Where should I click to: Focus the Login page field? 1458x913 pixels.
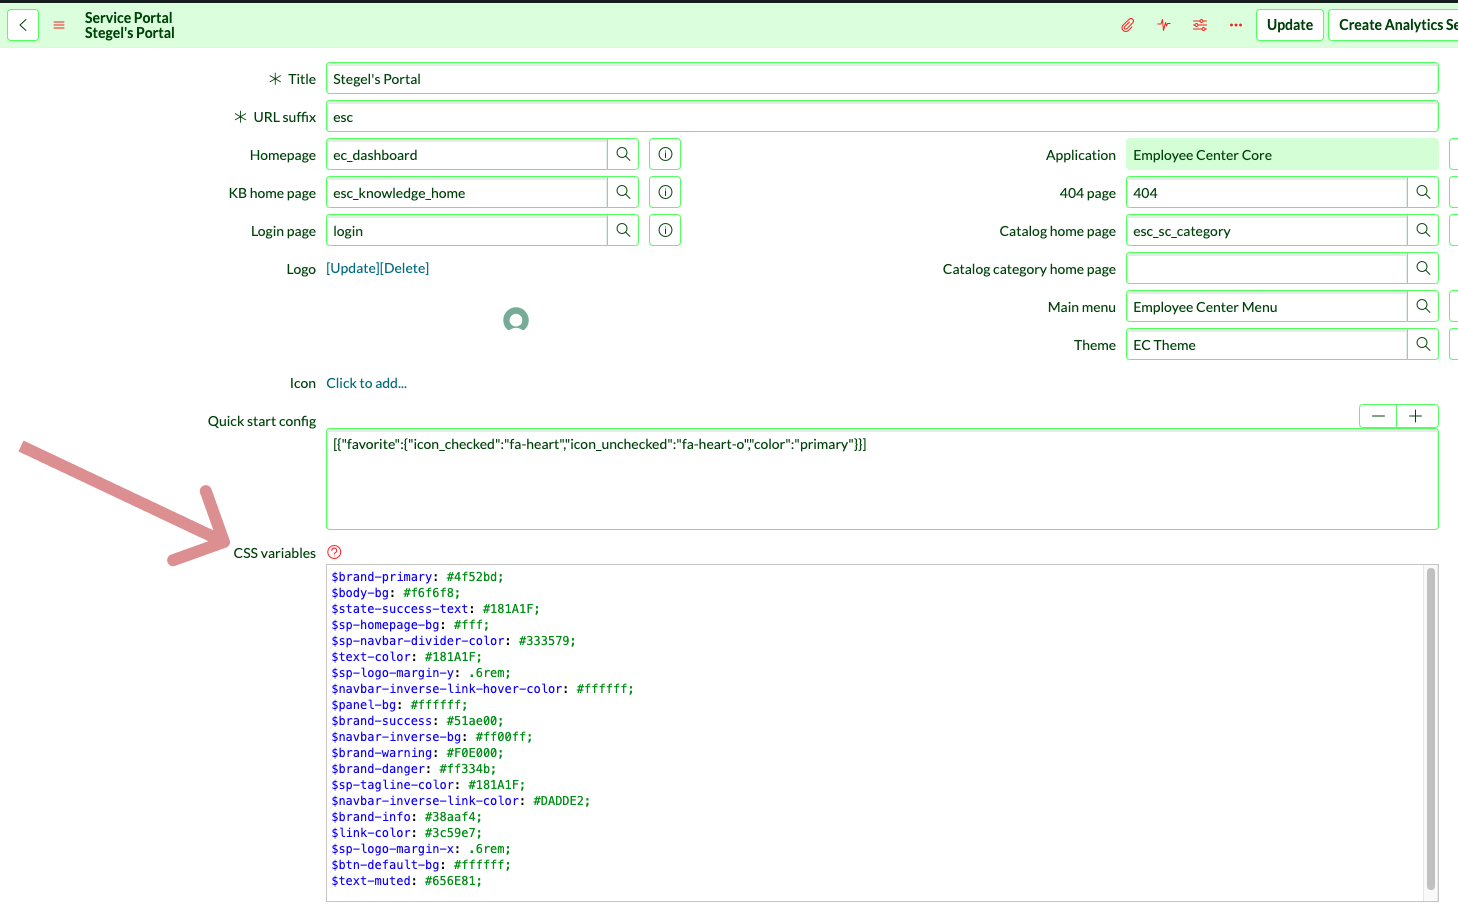click(x=466, y=230)
